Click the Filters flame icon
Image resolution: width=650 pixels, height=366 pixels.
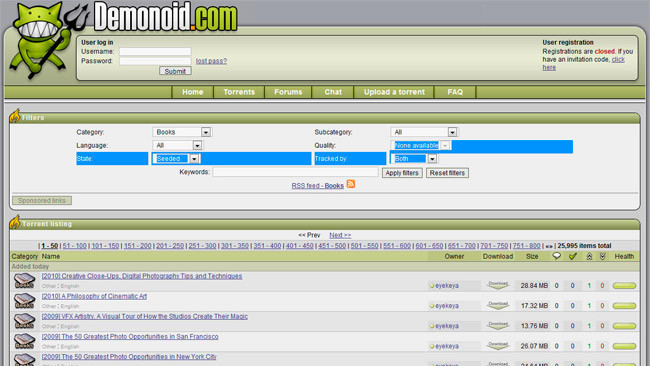click(x=15, y=116)
